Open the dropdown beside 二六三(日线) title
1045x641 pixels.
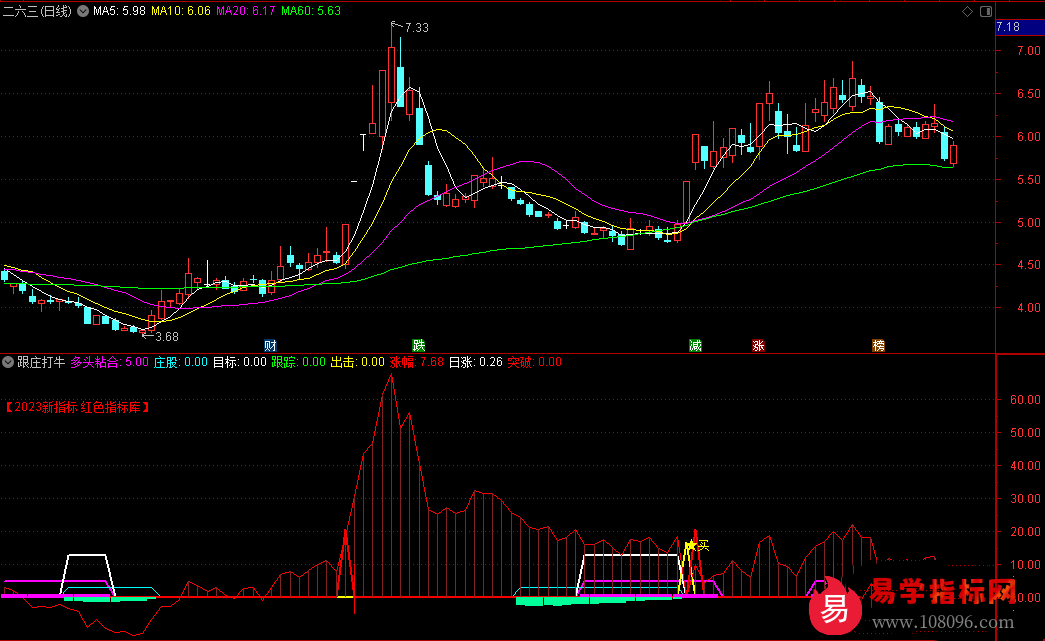click(x=83, y=11)
